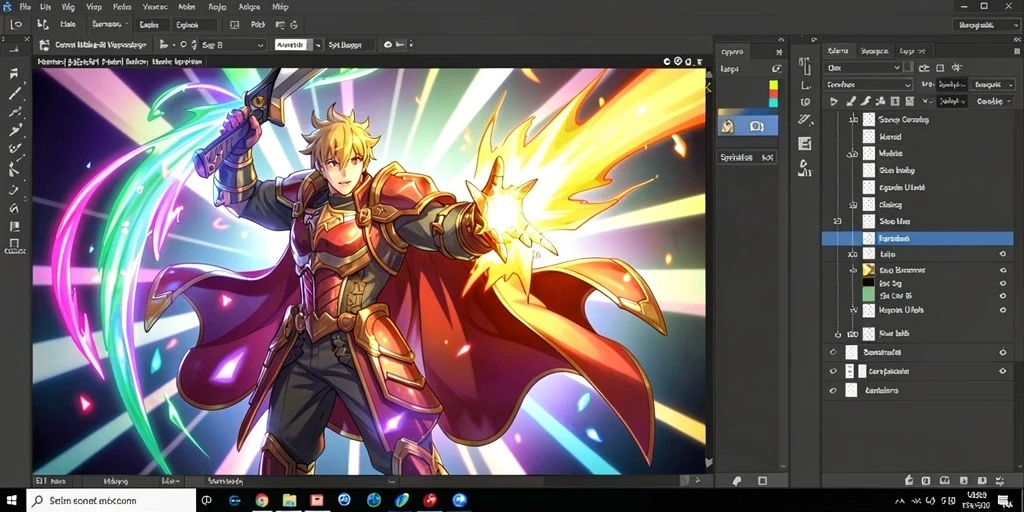Open the 'Sag B' dropdown in options bar
1024x512 pixels.
pyautogui.click(x=231, y=45)
